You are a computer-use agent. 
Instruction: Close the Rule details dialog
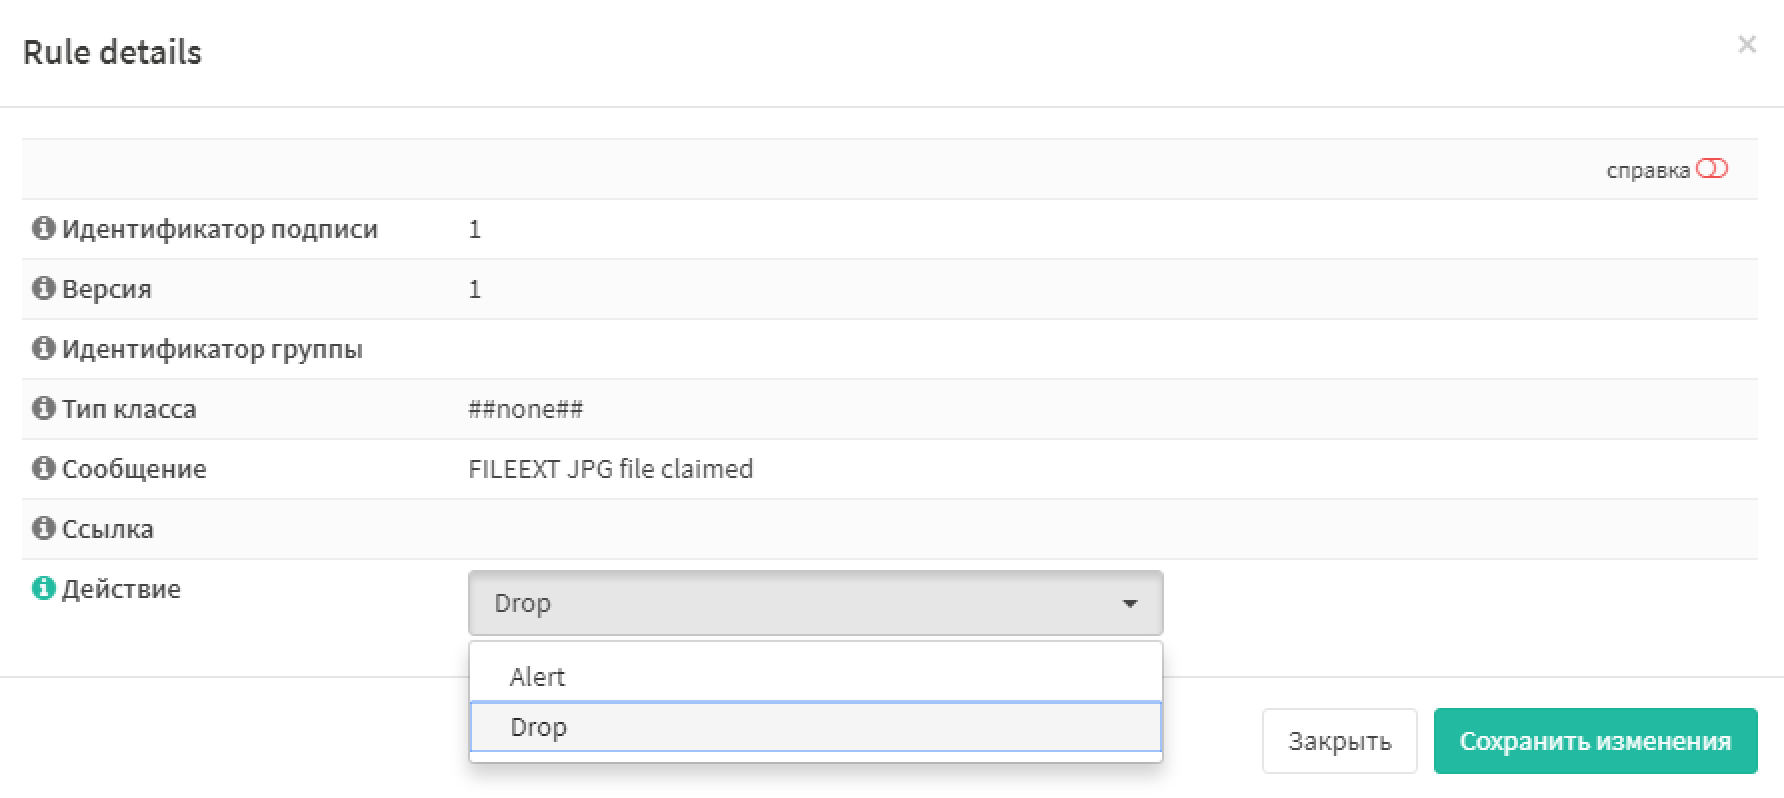coord(1746,44)
